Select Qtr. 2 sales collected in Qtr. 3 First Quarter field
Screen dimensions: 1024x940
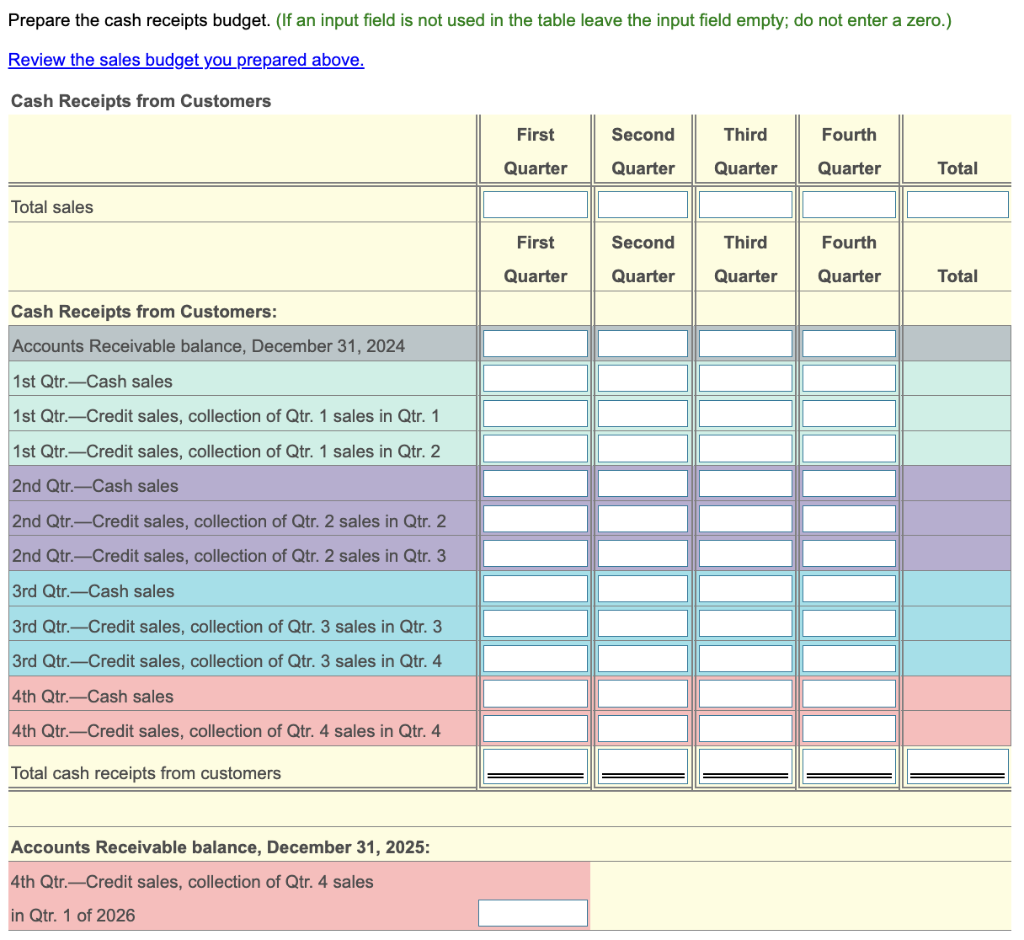(535, 553)
